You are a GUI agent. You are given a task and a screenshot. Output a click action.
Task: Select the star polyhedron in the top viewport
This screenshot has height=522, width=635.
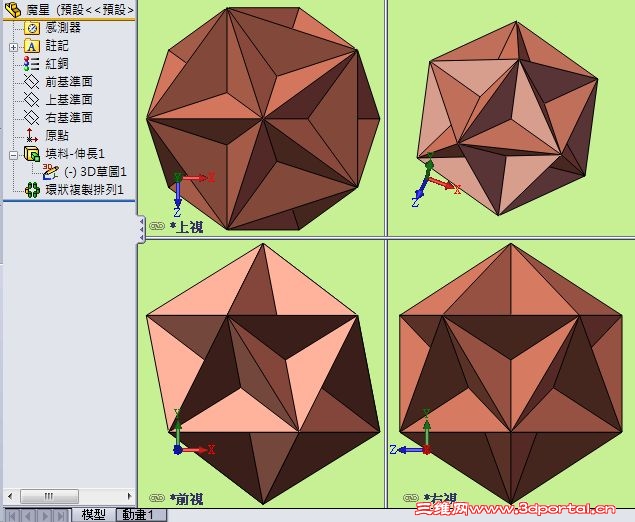tap(263, 119)
